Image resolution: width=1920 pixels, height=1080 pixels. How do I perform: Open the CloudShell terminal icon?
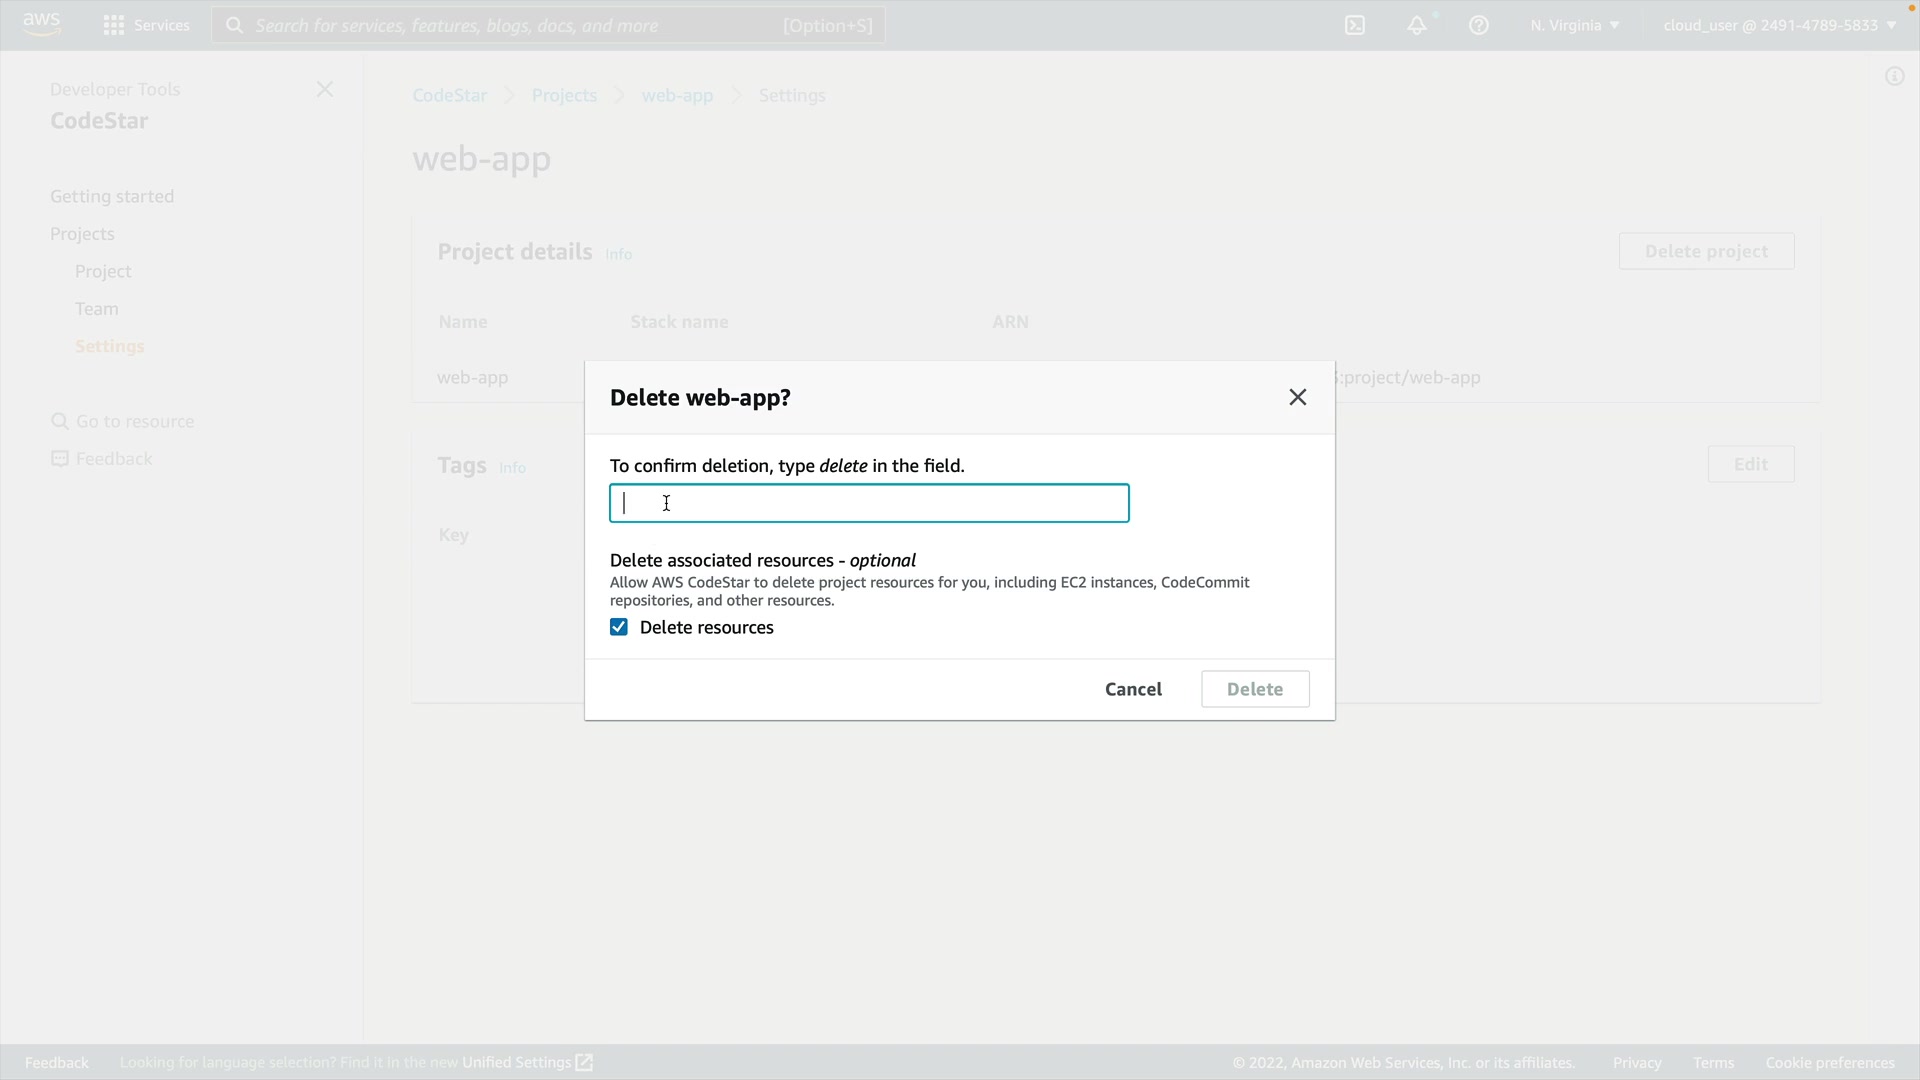pyautogui.click(x=1355, y=25)
